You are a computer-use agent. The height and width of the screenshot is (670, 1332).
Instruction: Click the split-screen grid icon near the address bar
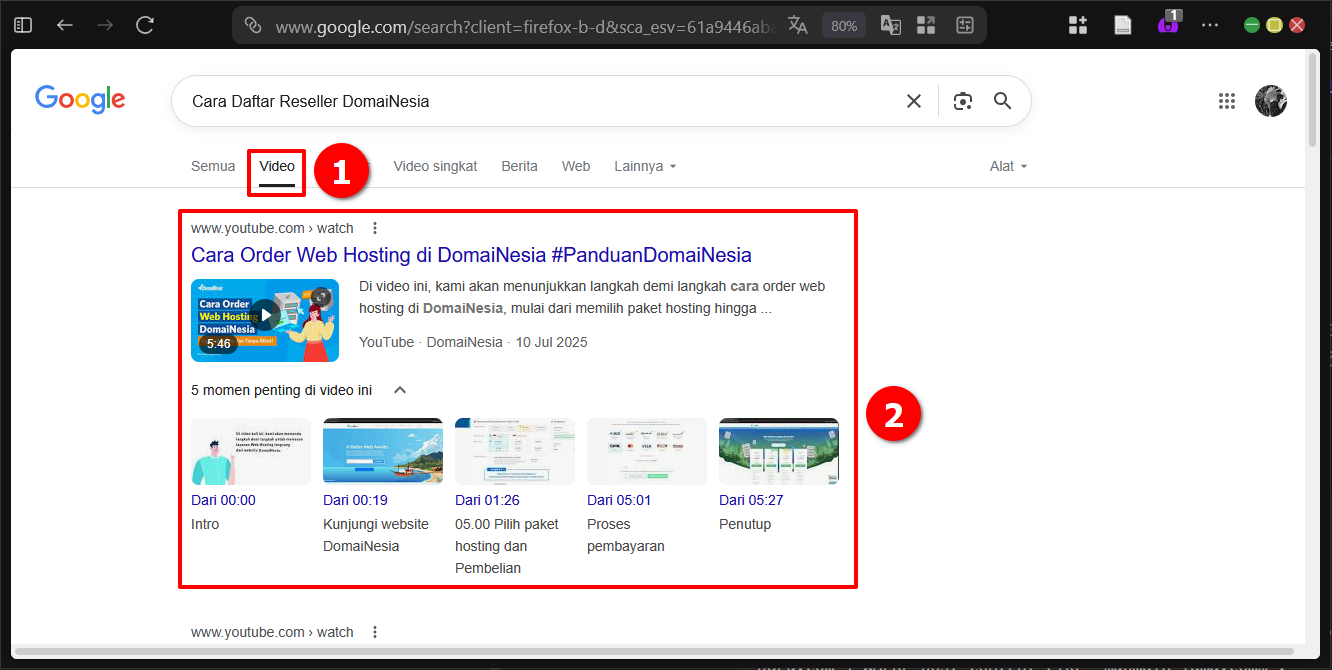click(x=925, y=24)
